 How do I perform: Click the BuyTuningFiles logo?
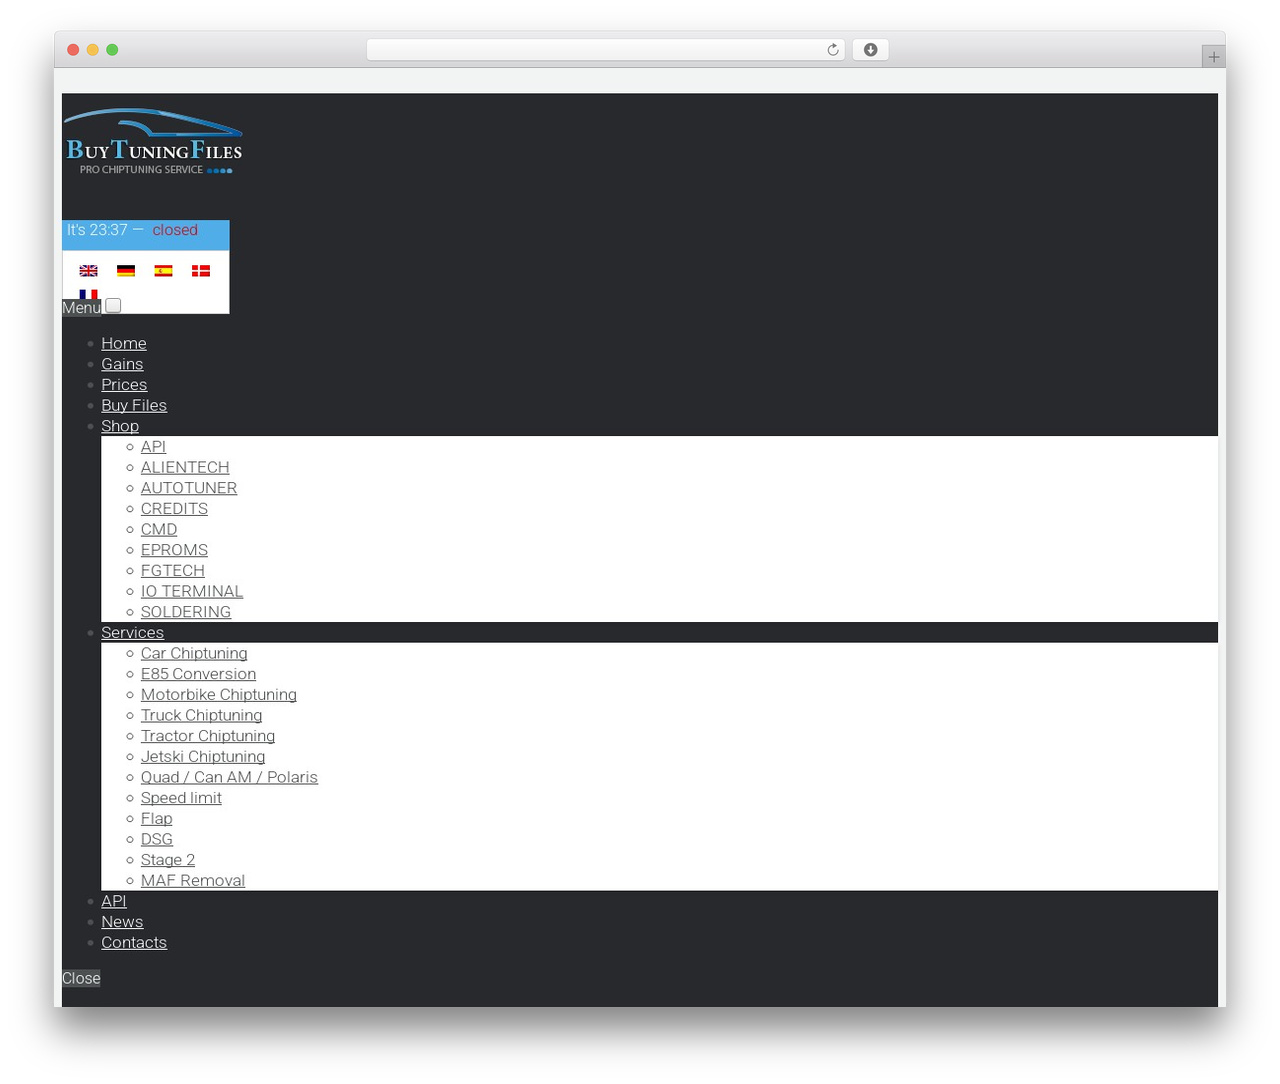[x=153, y=142]
